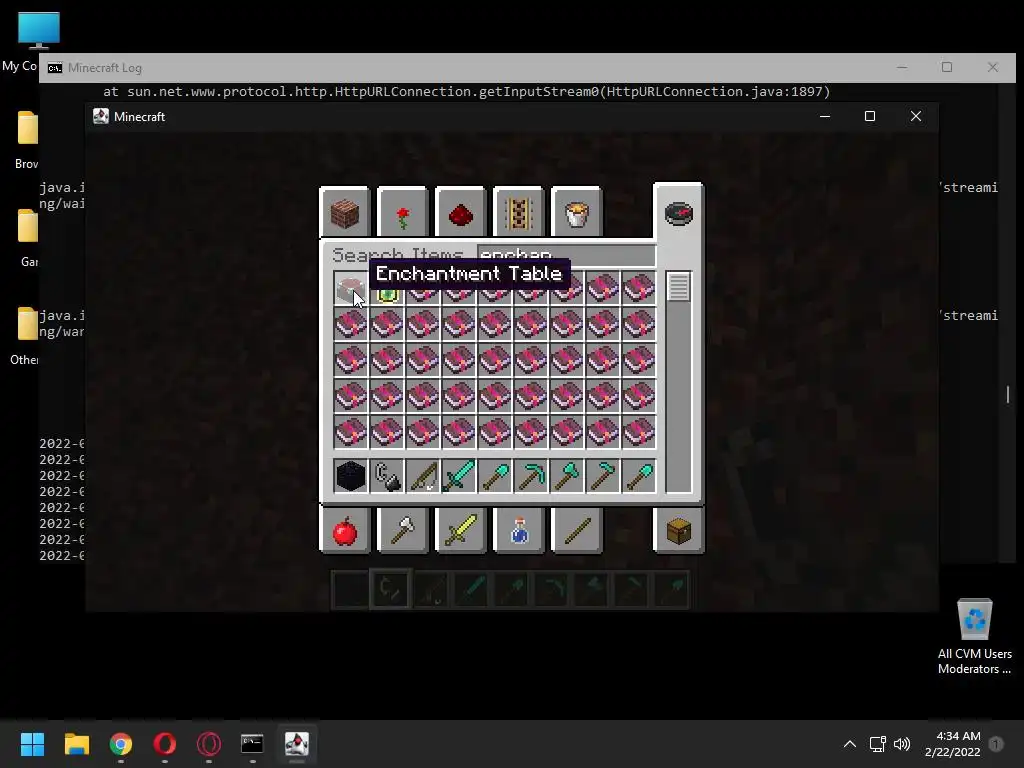Screen dimensions: 1024x768
Task: Select the diamond pickaxe hotbar slot
Action: click(x=530, y=475)
